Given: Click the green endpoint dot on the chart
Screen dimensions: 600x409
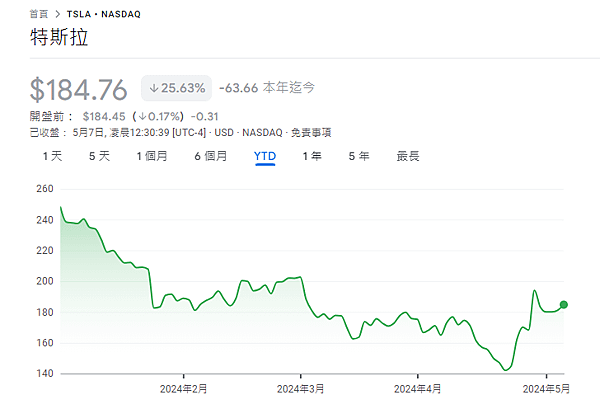Looking at the screenshot, I should [x=564, y=305].
